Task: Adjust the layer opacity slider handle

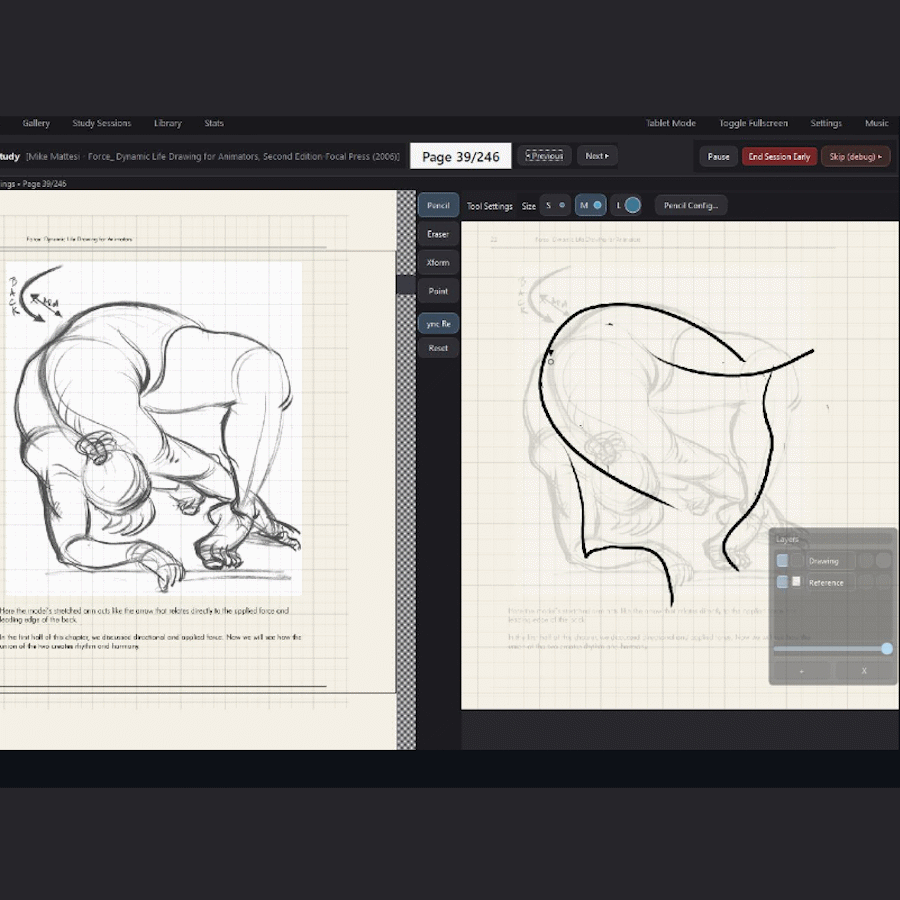Action: pyautogui.click(x=887, y=649)
